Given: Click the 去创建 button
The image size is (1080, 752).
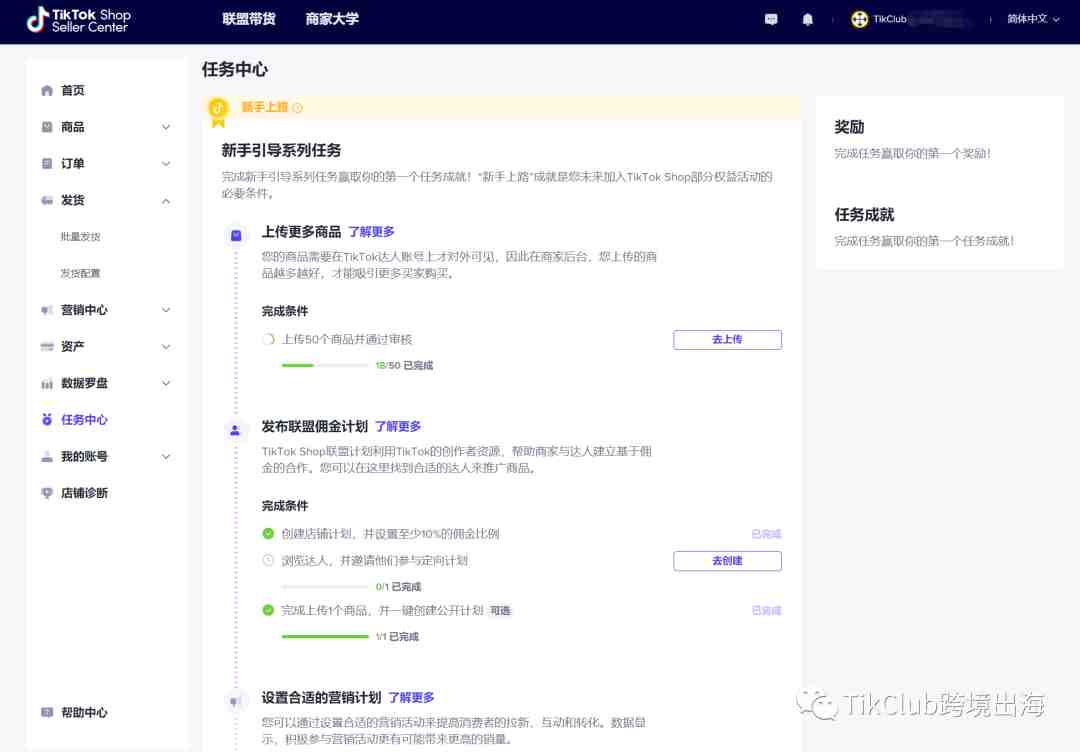Looking at the screenshot, I should pyautogui.click(x=727, y=561).
